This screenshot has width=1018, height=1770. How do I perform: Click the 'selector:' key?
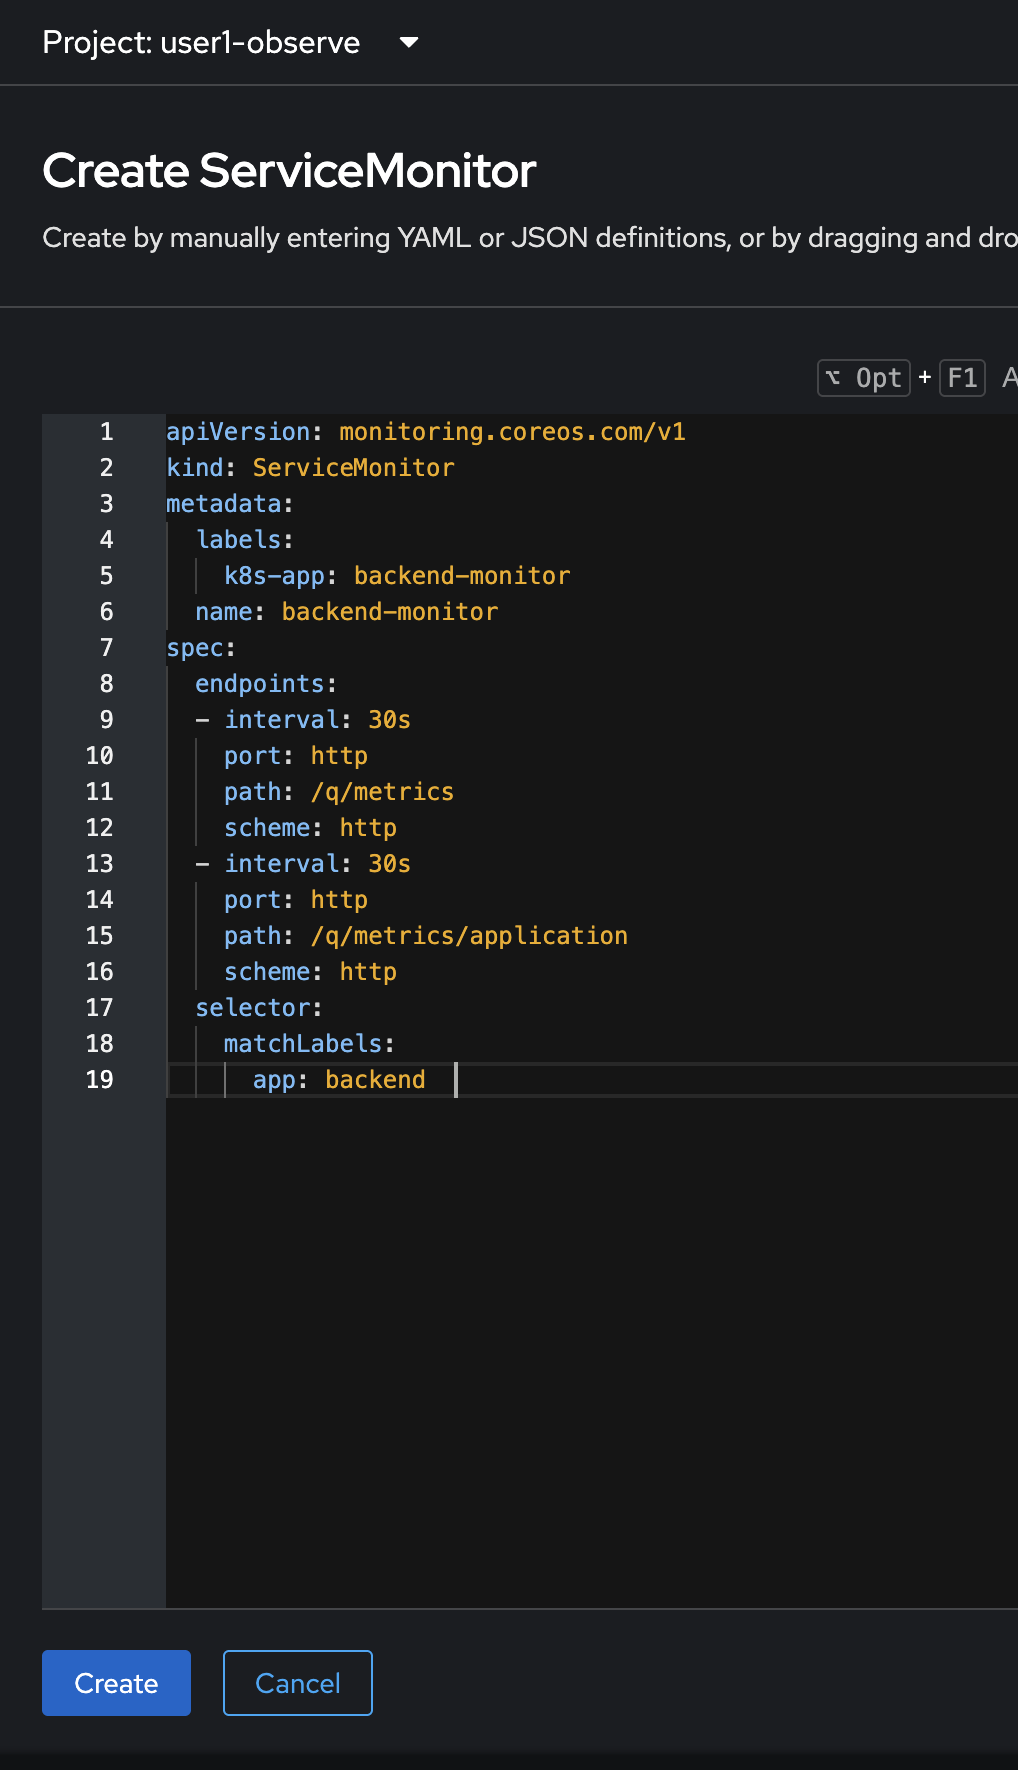click(x=259, y=1008)
